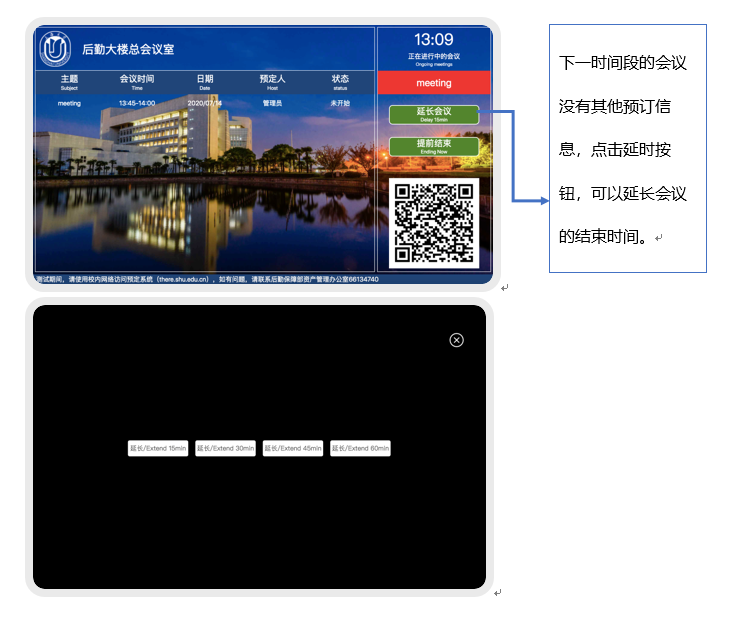
Task: Click the QR code image
Action: tap(434, 223)
